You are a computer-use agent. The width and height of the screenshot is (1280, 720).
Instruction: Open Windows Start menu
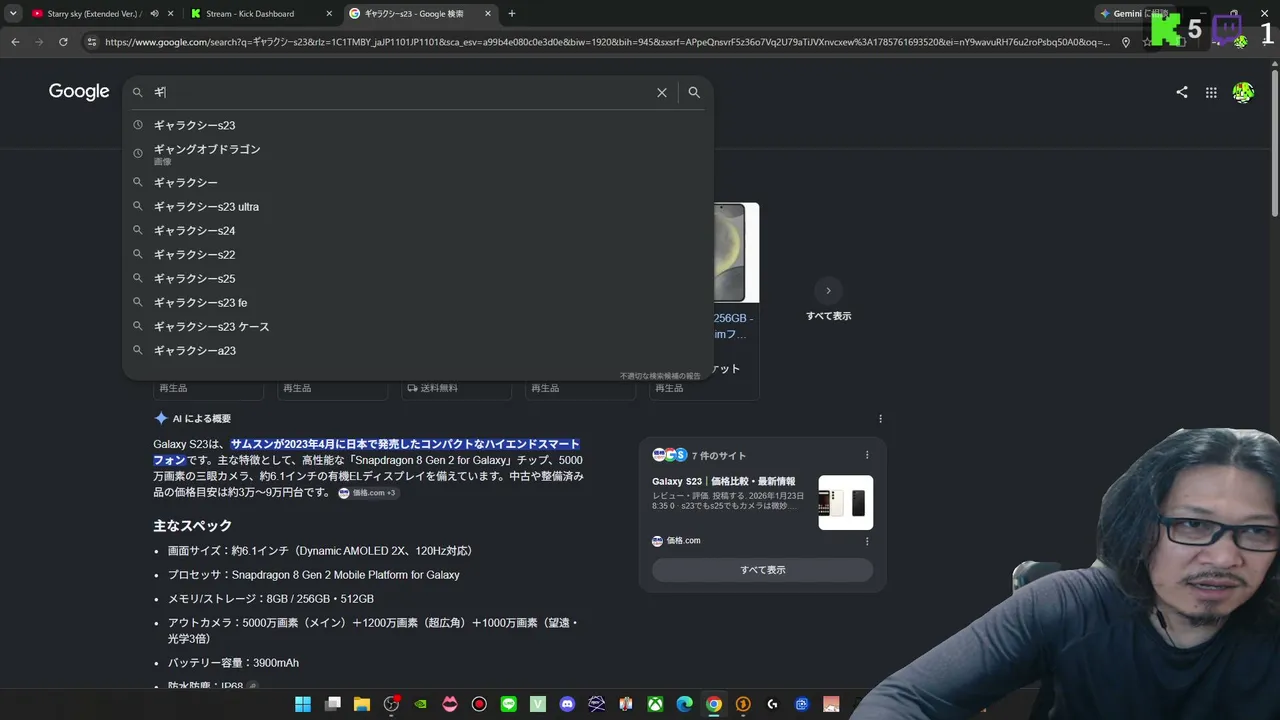click(x=303, y=704)
